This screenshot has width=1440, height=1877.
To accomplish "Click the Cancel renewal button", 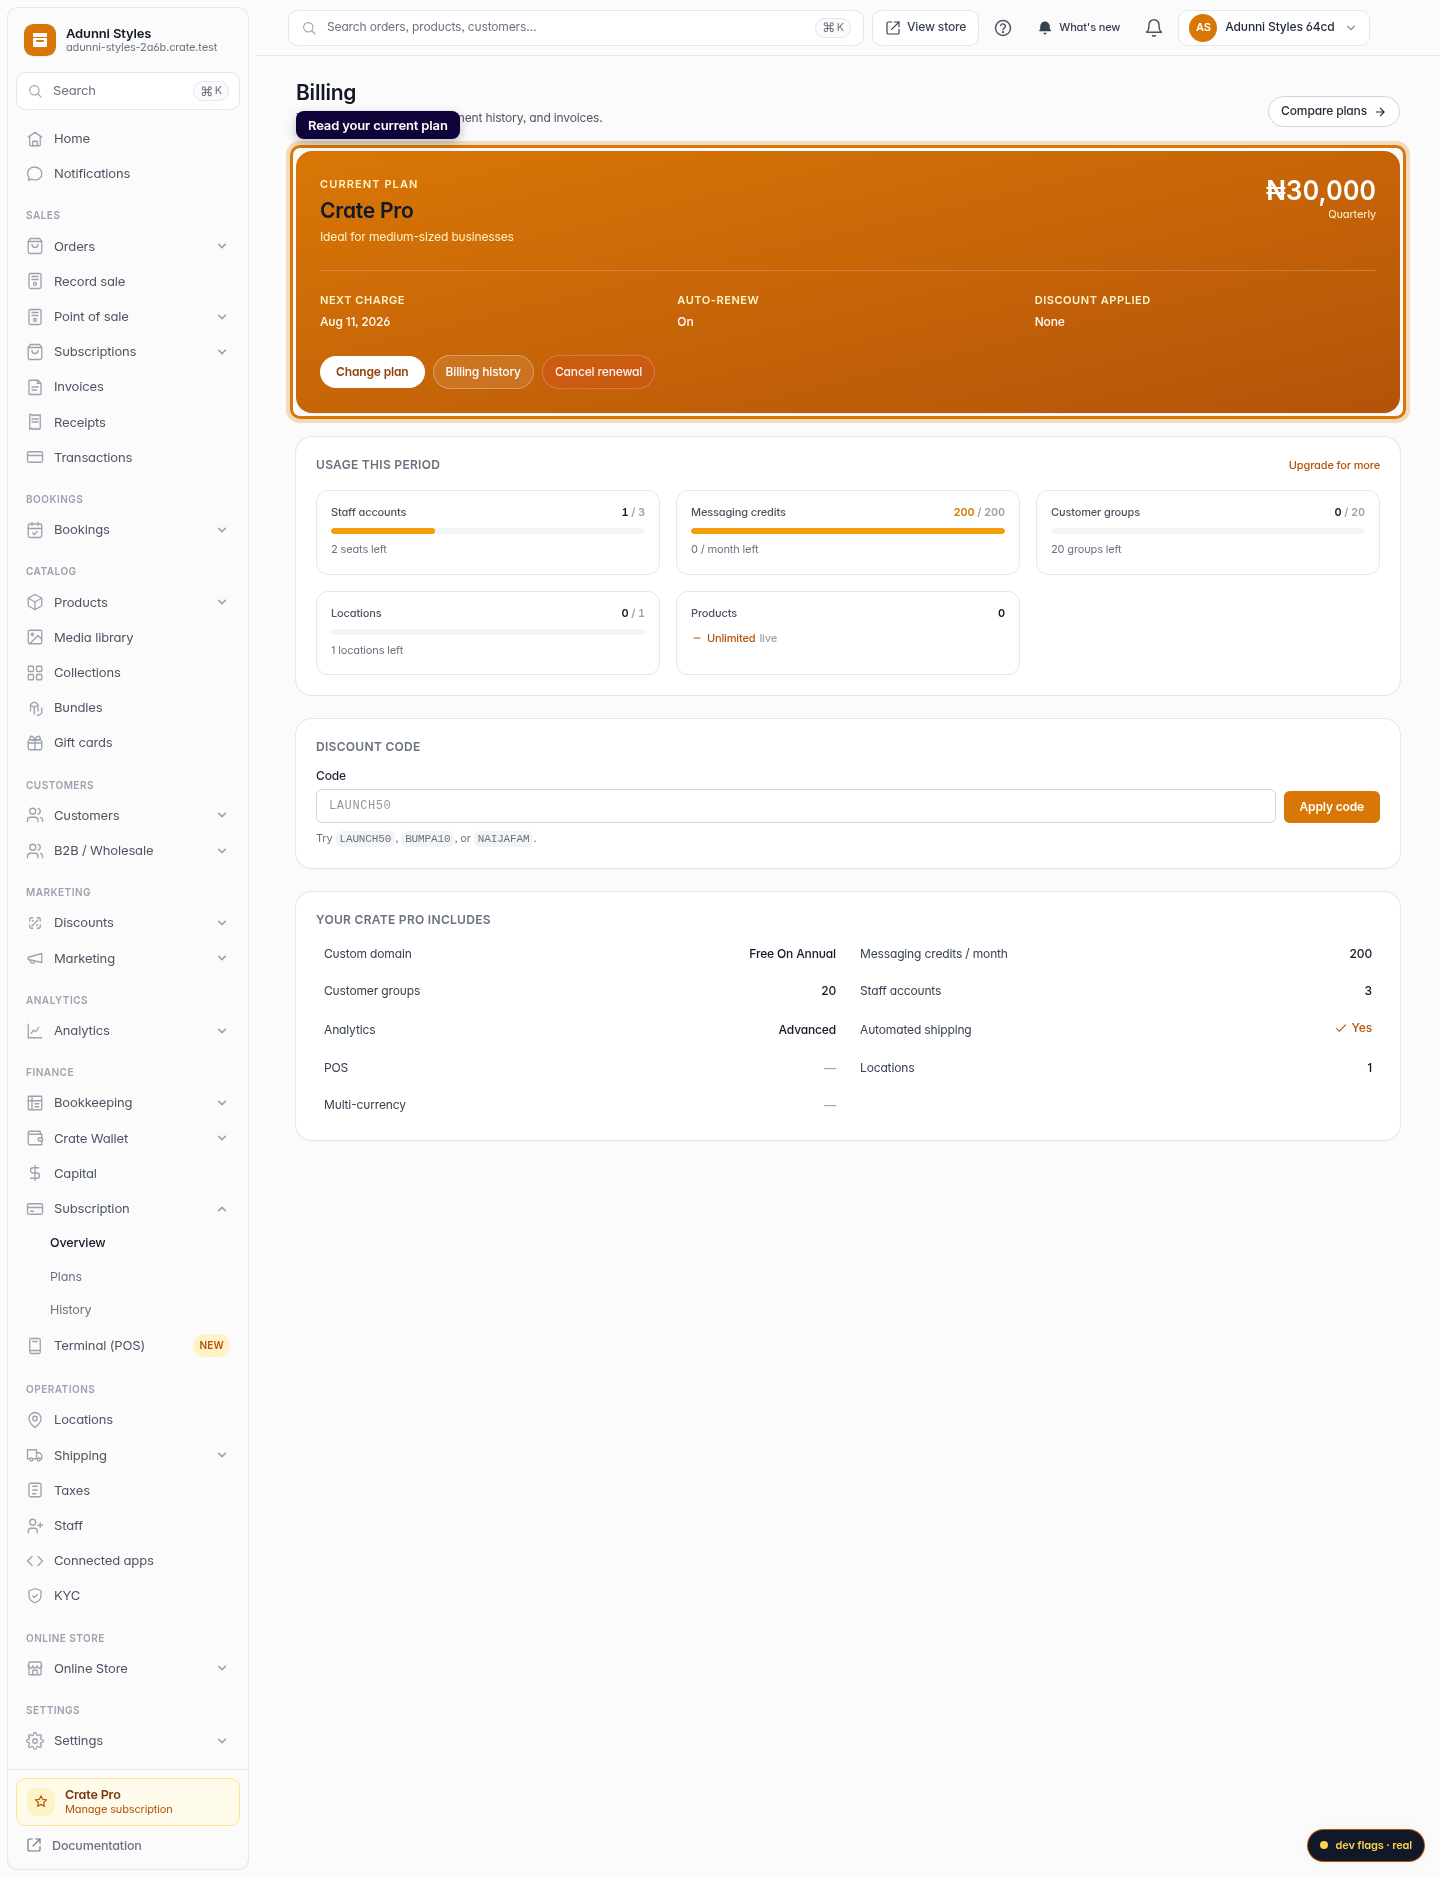I will [598, 372].
